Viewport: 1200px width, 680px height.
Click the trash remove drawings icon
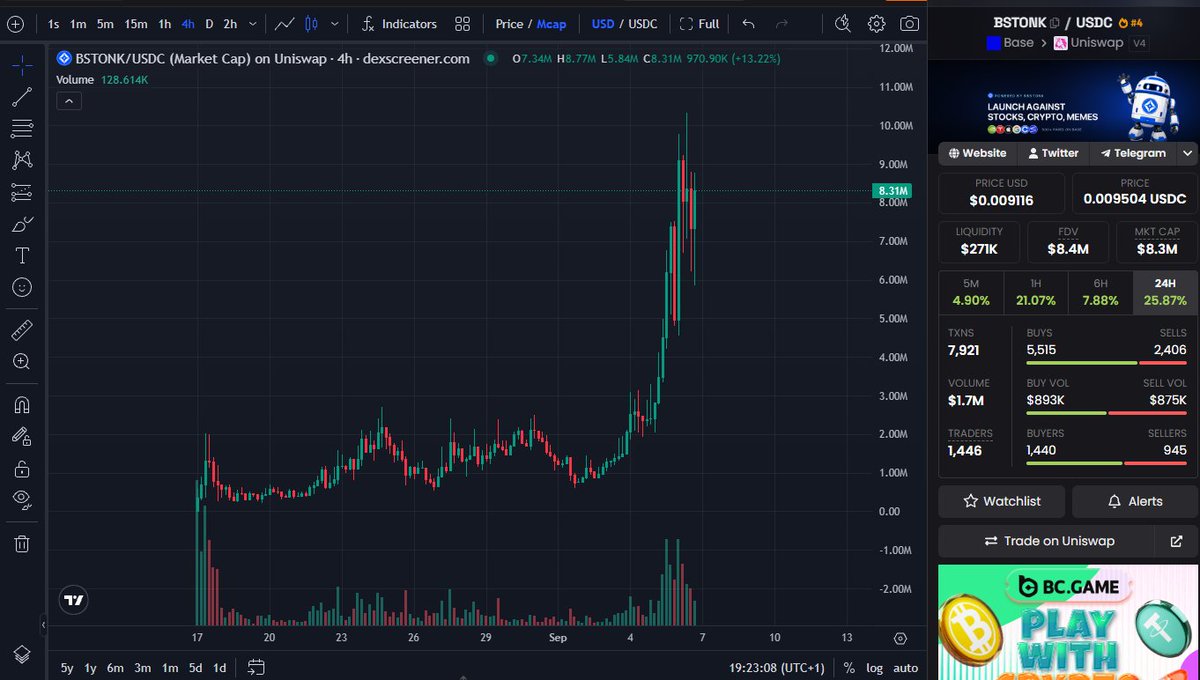pos(22,543)
